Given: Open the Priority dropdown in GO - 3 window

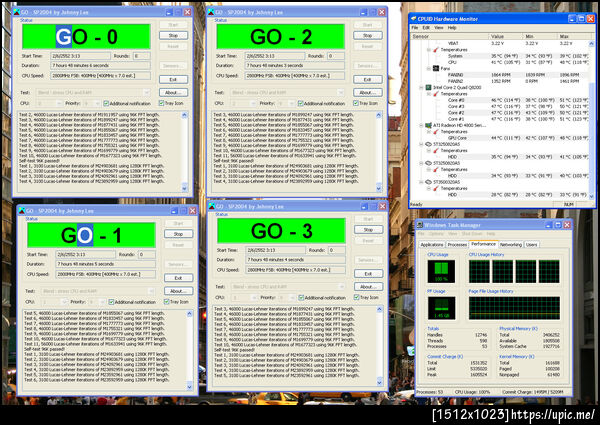Looking at the screenshot, I should [x=292, y=298].
